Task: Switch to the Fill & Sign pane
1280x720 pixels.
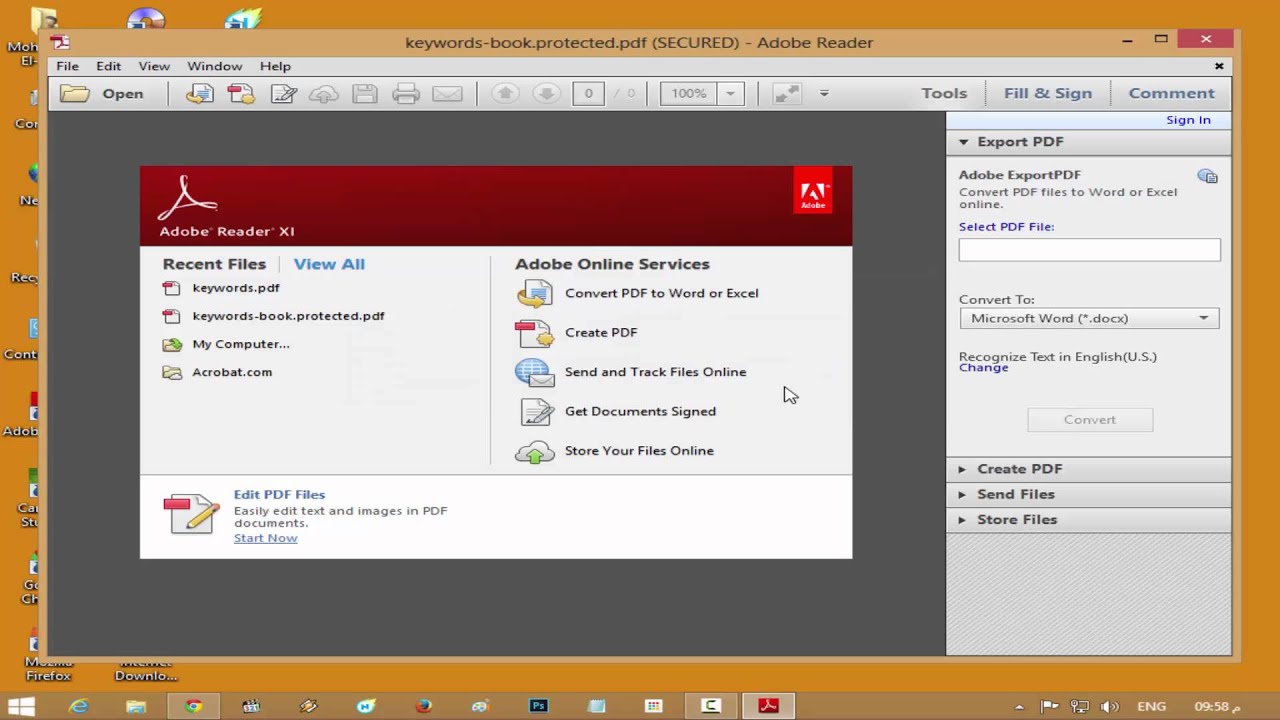Action: [1048, 93]
